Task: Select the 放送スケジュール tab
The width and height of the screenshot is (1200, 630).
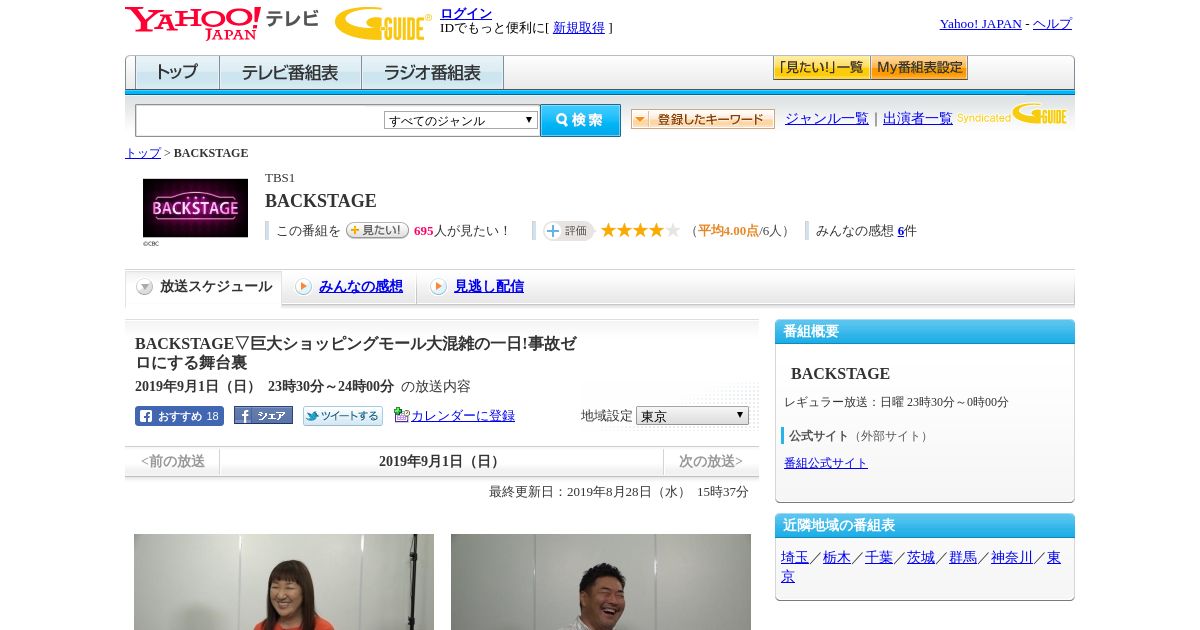Action: 204,287
